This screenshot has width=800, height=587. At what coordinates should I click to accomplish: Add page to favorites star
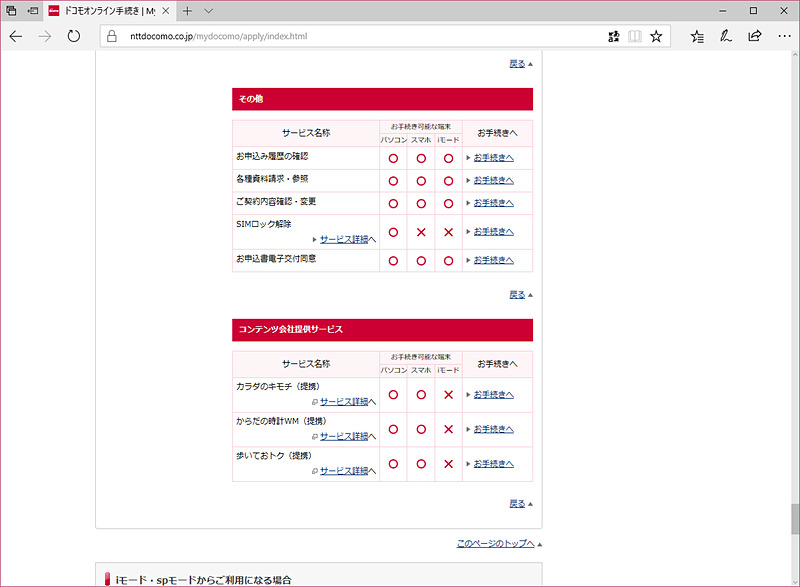coord(656,36)
